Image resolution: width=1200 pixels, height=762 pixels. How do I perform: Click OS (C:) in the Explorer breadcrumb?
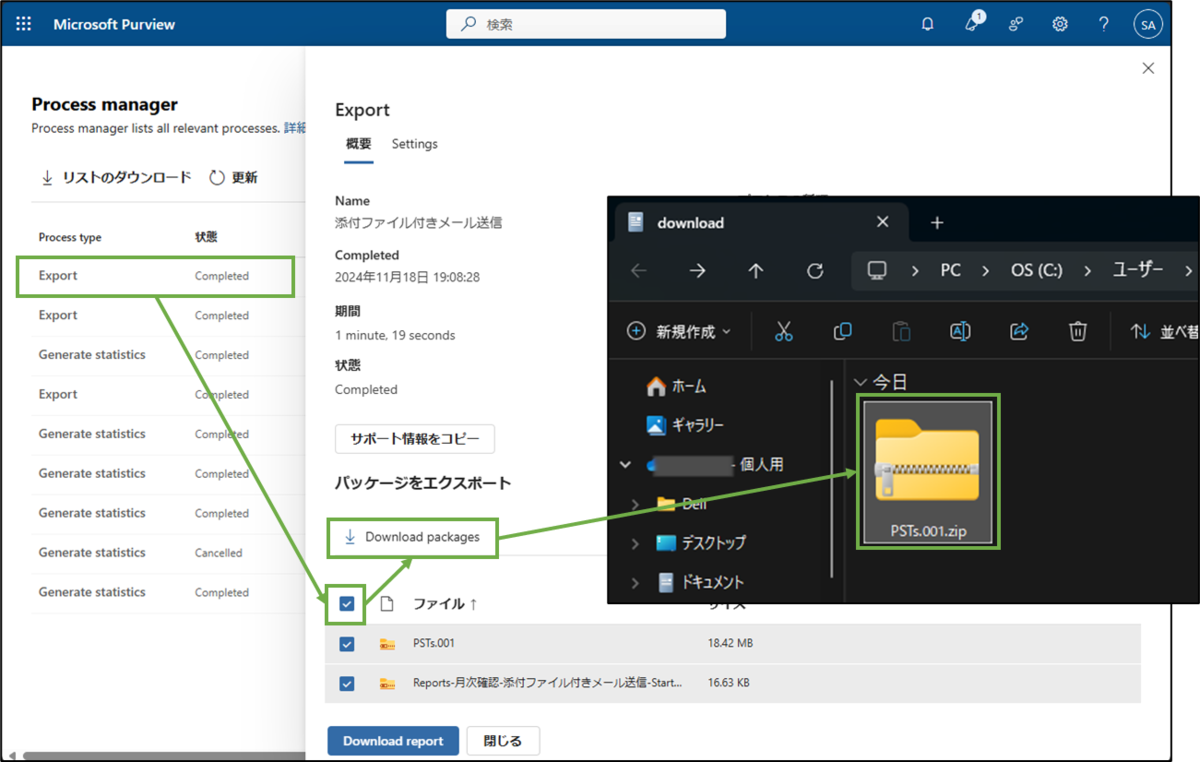pos(1035,271)
